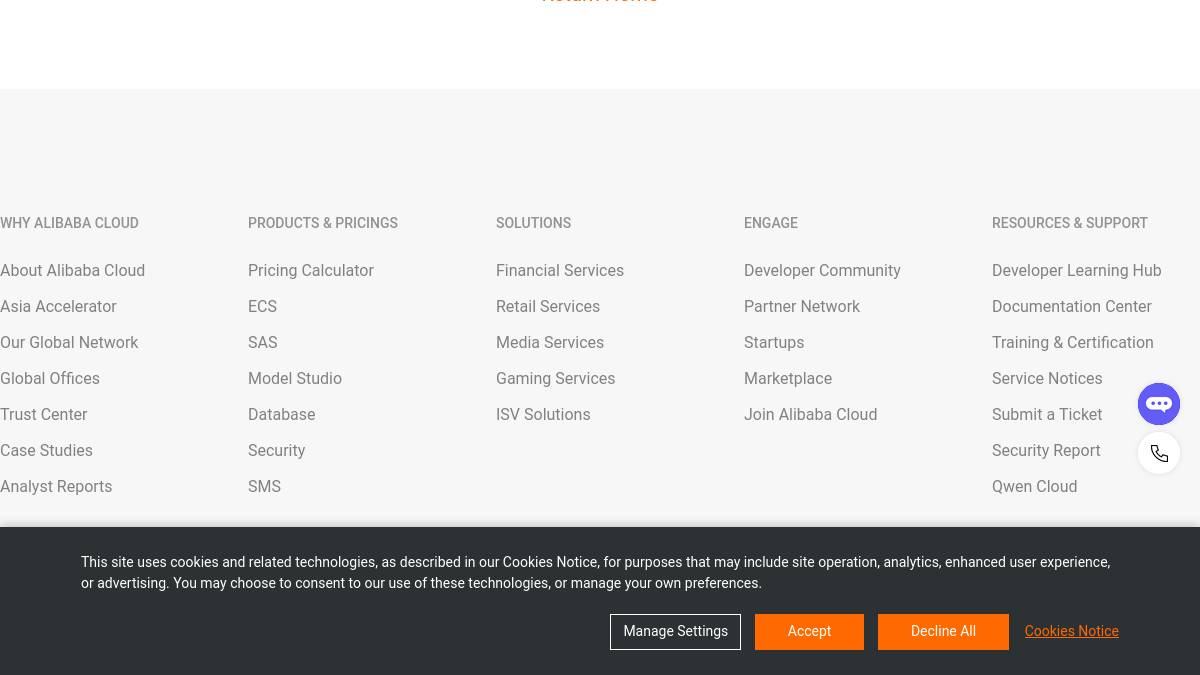This screenshot has width=1200, height=675.
Task: Click the phone contact icon
Action: [1159, 453]
